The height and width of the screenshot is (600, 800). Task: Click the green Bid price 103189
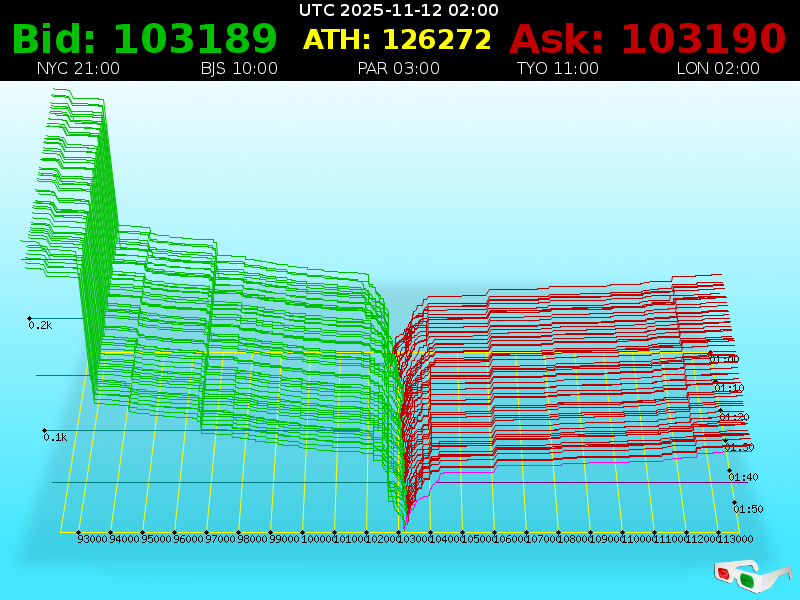(x=144, y=39)
